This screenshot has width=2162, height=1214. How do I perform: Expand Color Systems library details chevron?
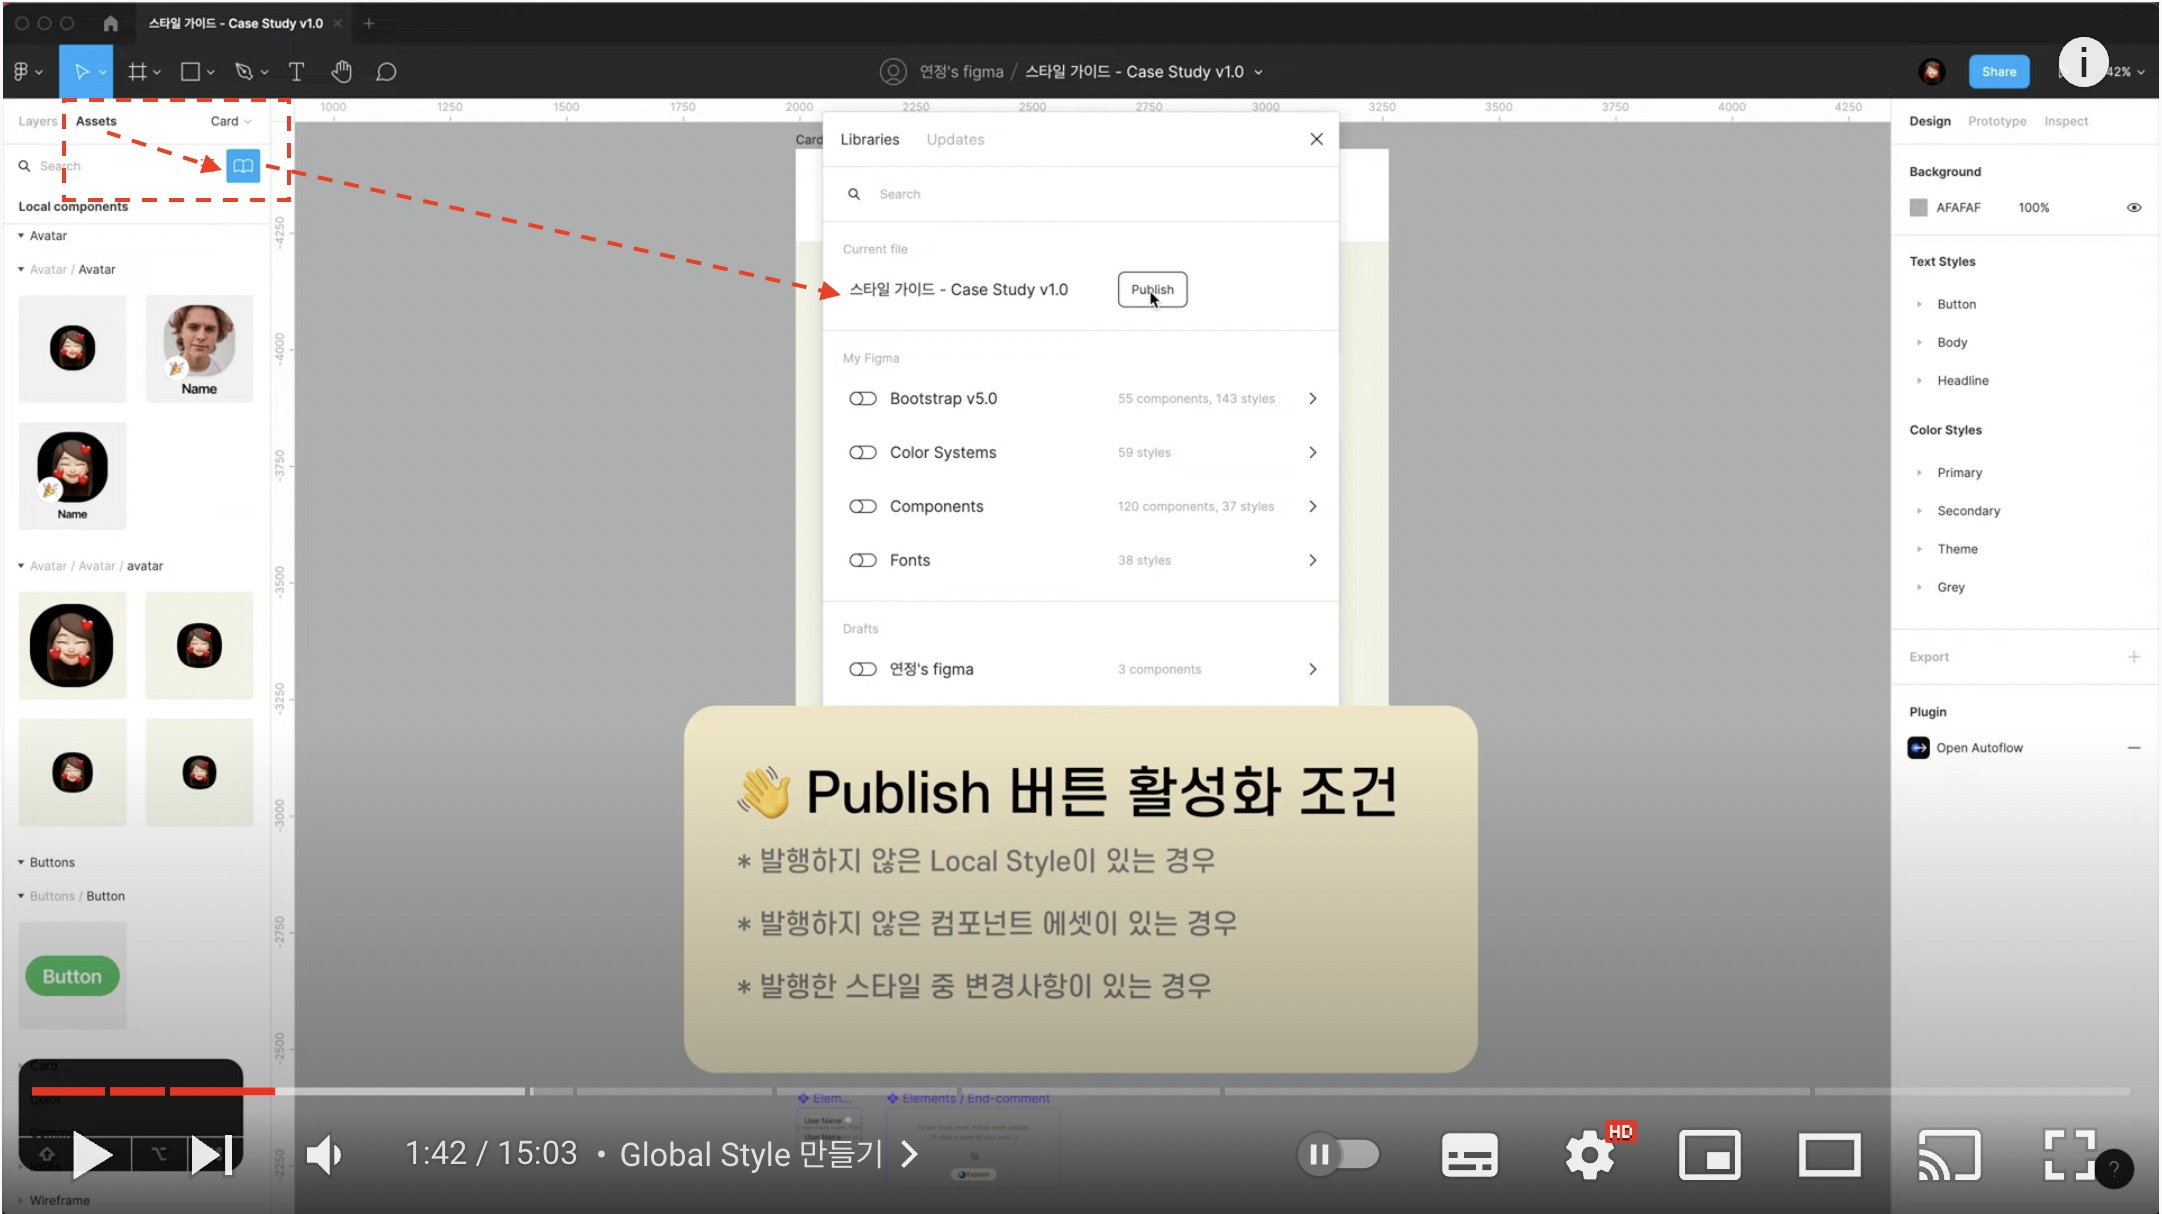coord(1313,453)
